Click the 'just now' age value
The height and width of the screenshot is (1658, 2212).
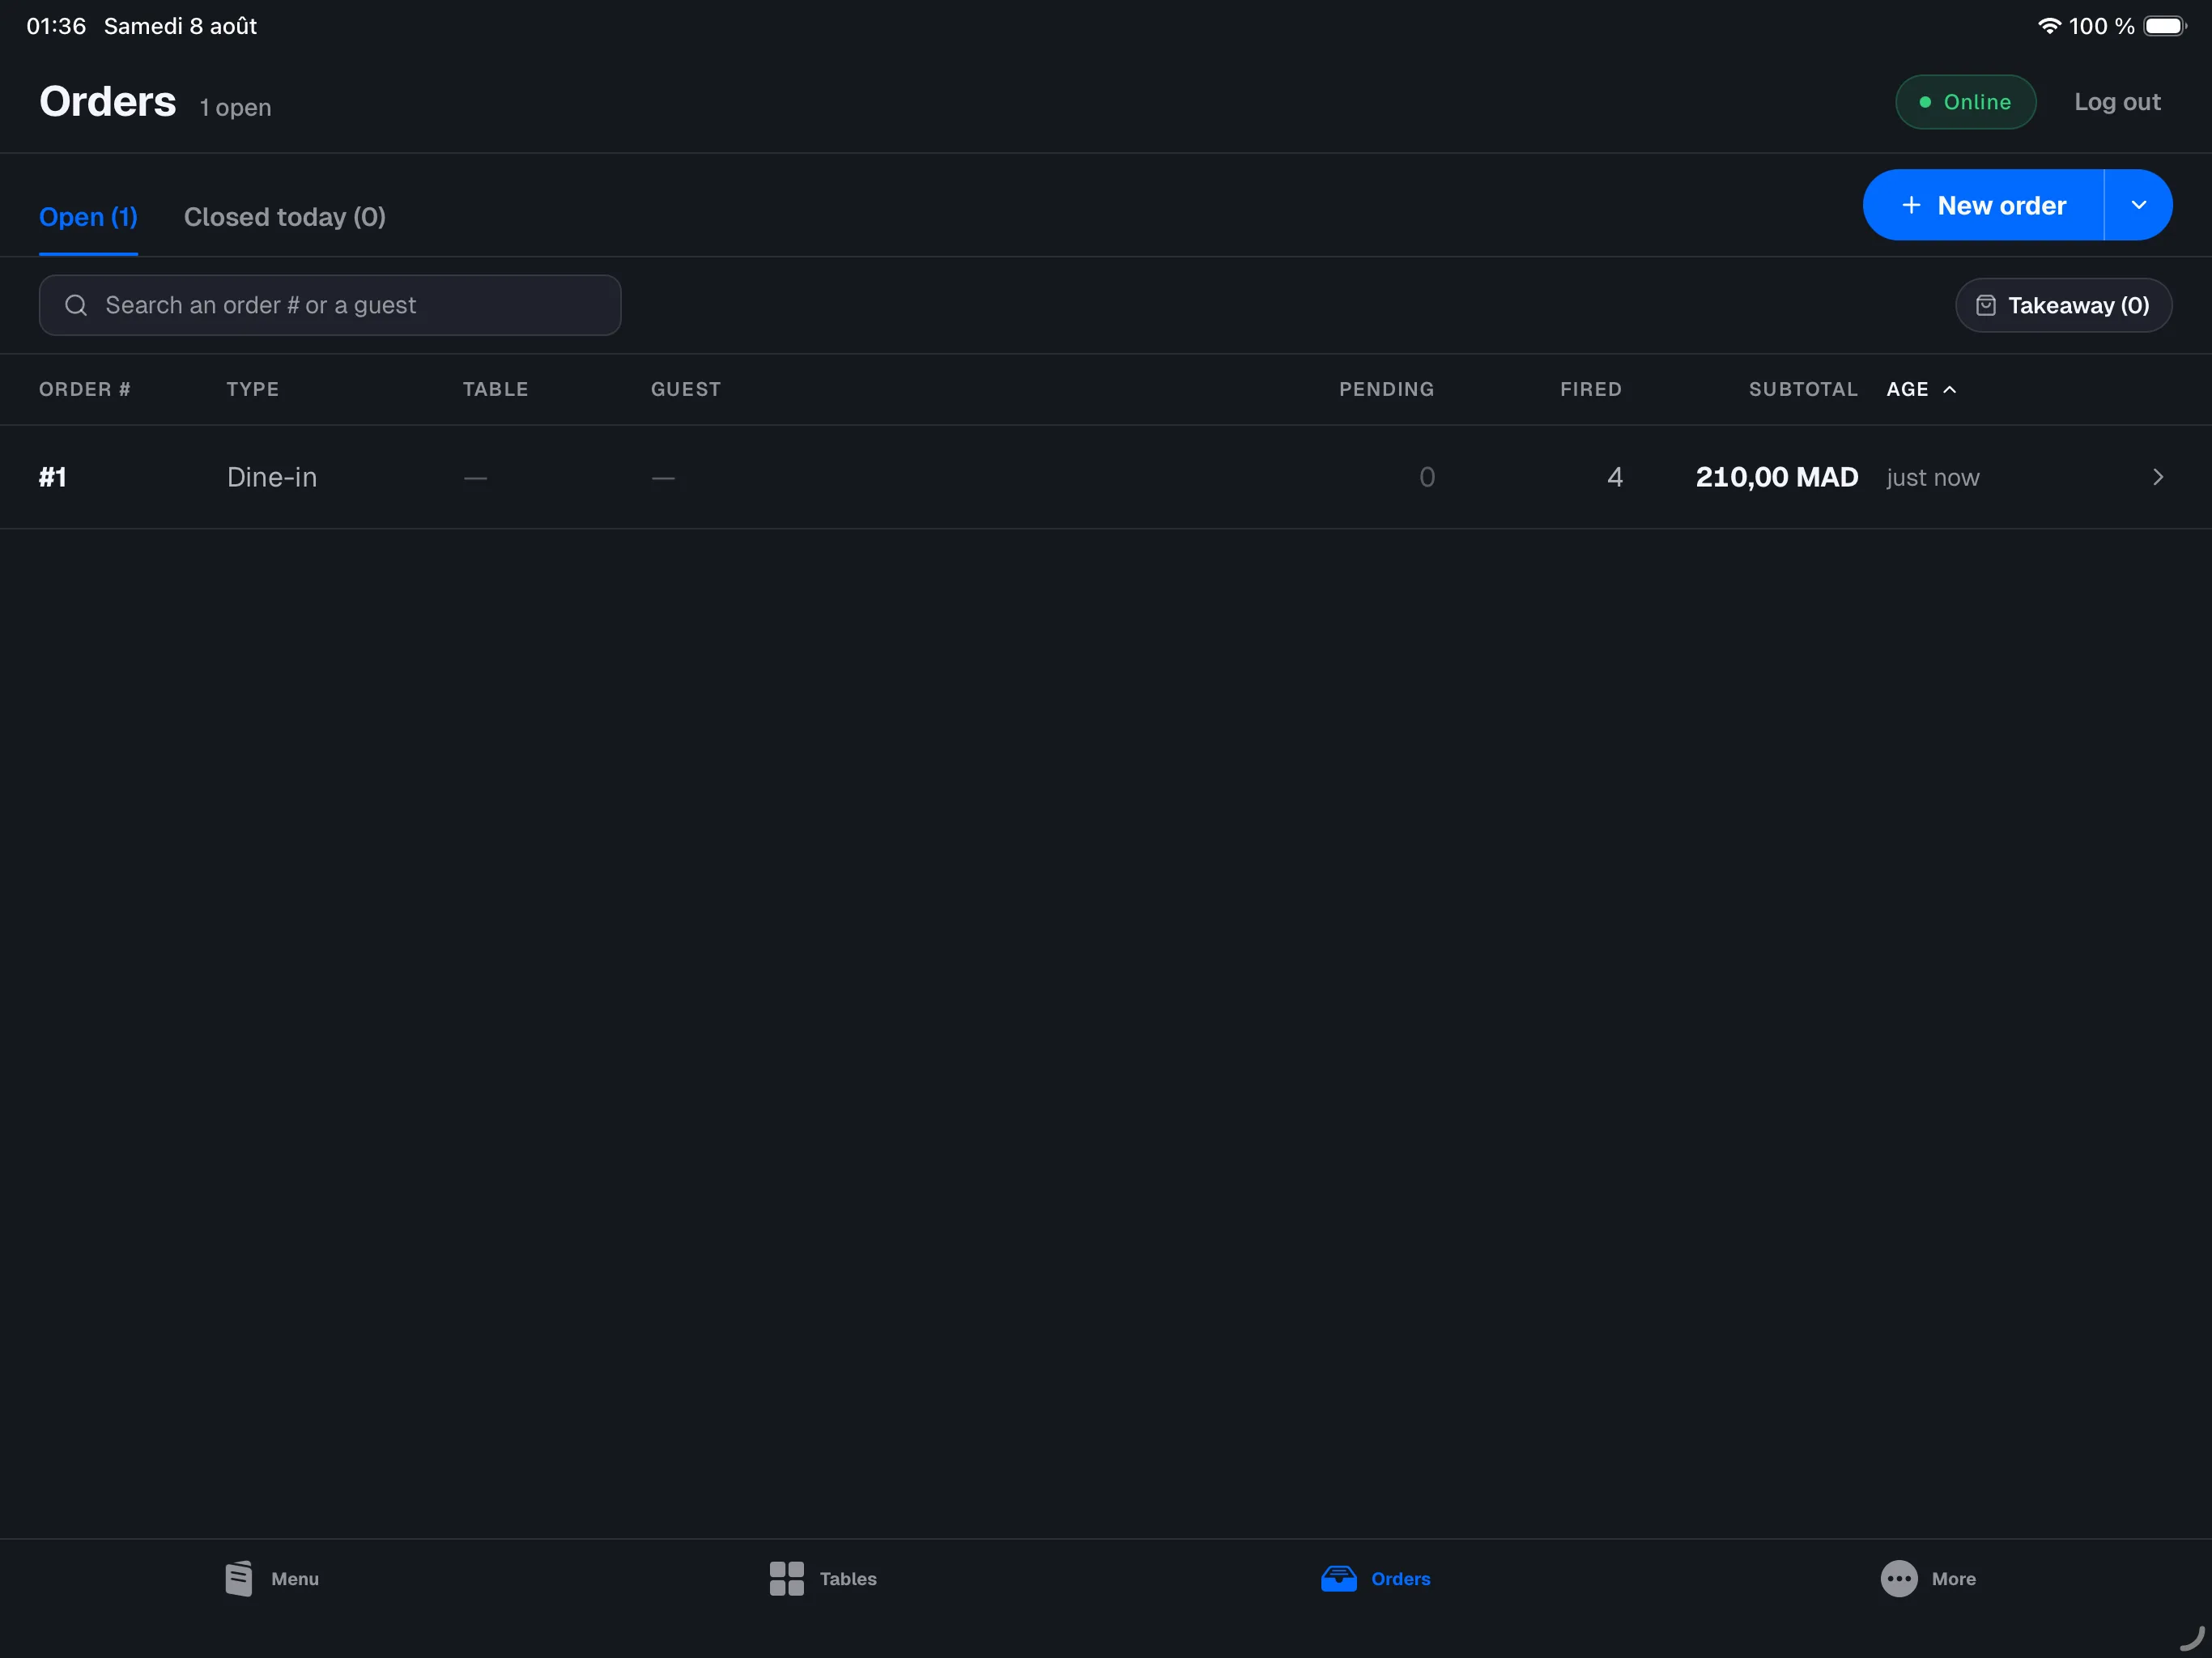click(1932, 478)
